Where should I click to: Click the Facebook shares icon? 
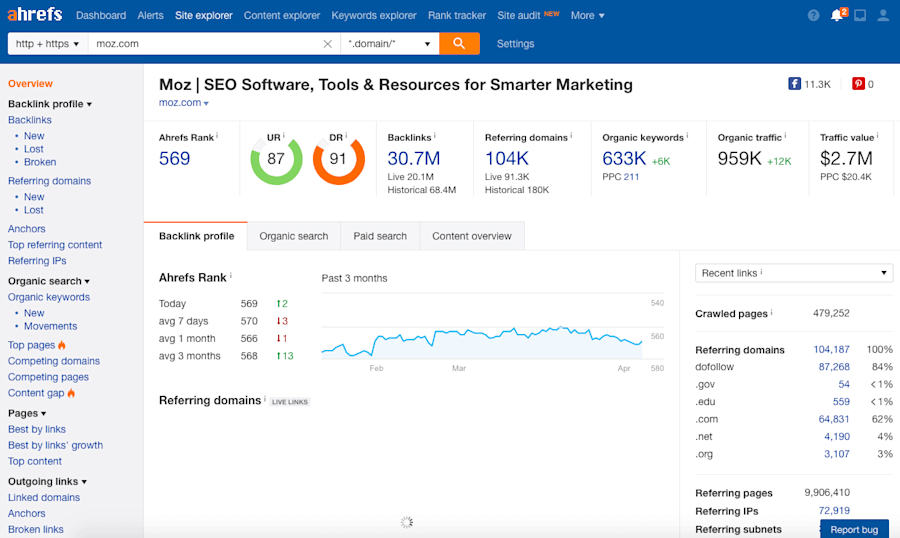[x=795, y=84]
